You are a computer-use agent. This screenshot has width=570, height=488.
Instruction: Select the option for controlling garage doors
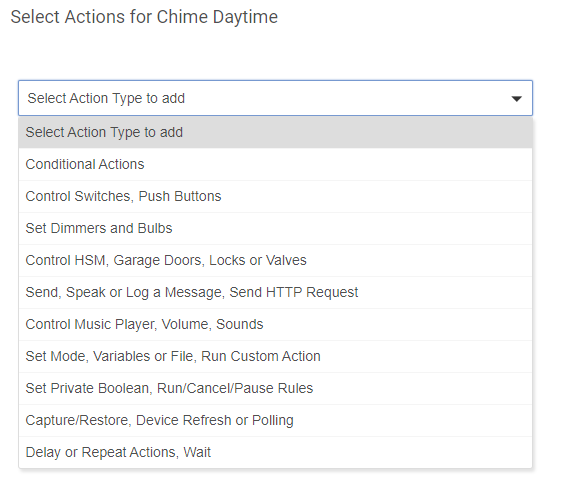275,260
